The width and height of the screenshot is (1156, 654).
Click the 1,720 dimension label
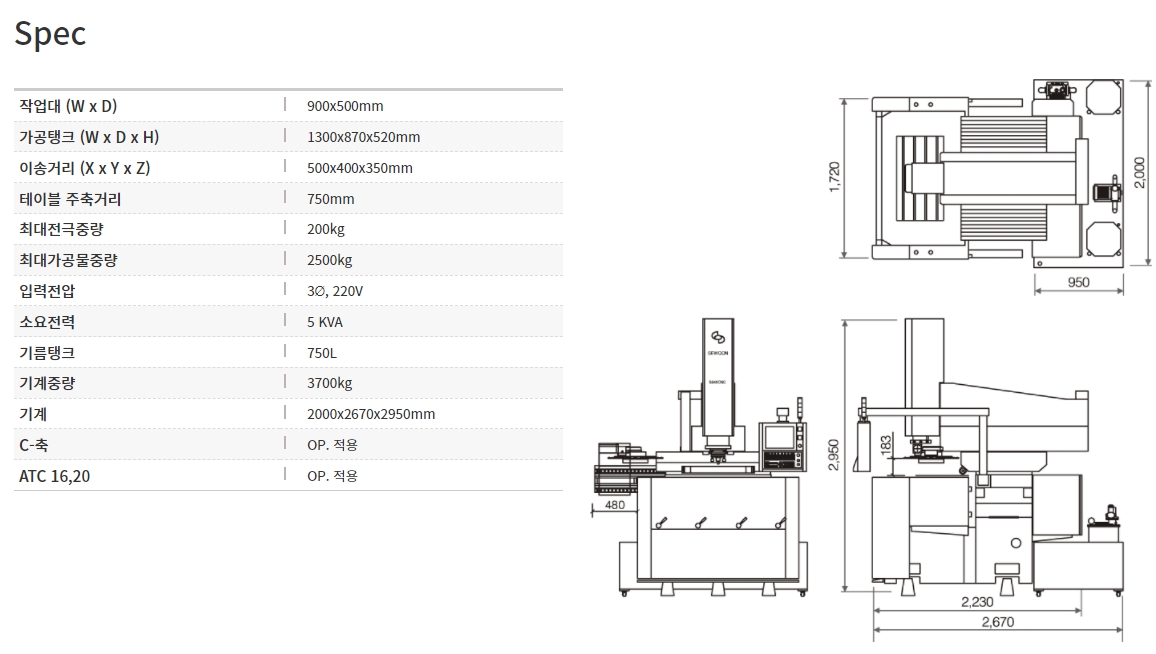(x=835, y=178)
